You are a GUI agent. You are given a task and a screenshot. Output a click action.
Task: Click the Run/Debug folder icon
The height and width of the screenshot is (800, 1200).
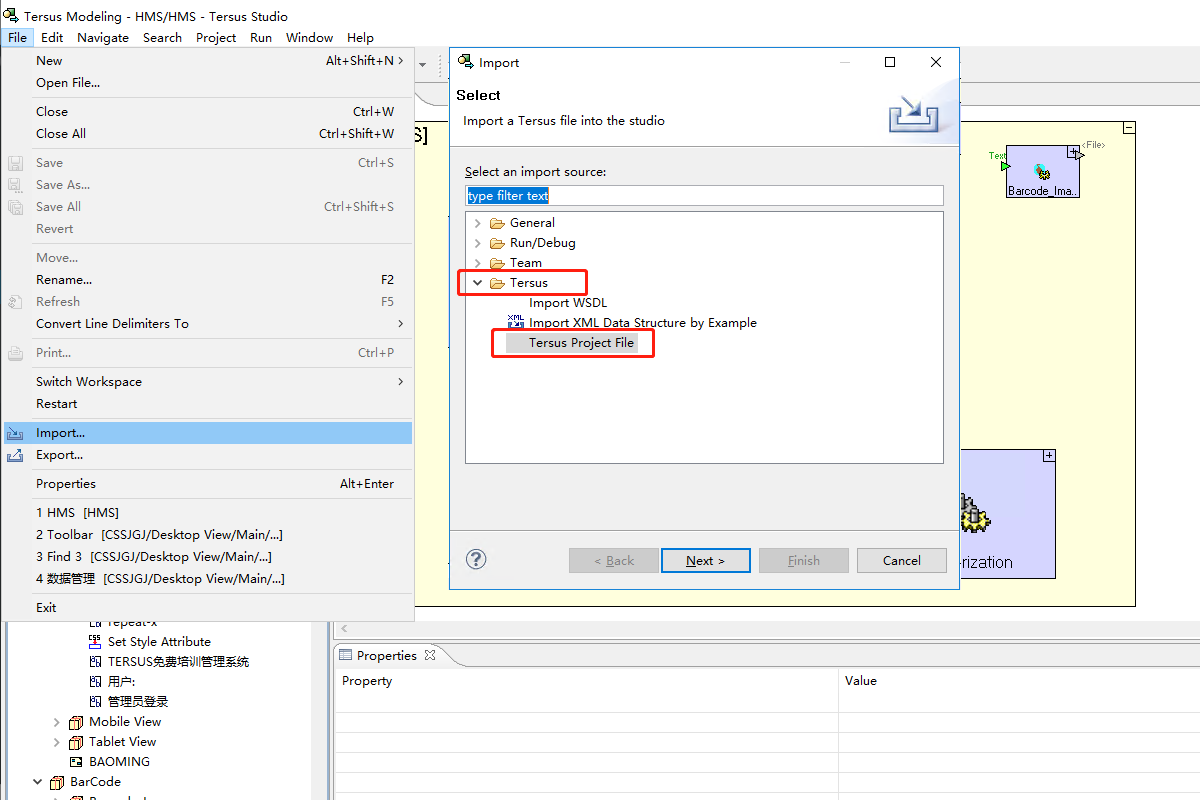[497, 243]
